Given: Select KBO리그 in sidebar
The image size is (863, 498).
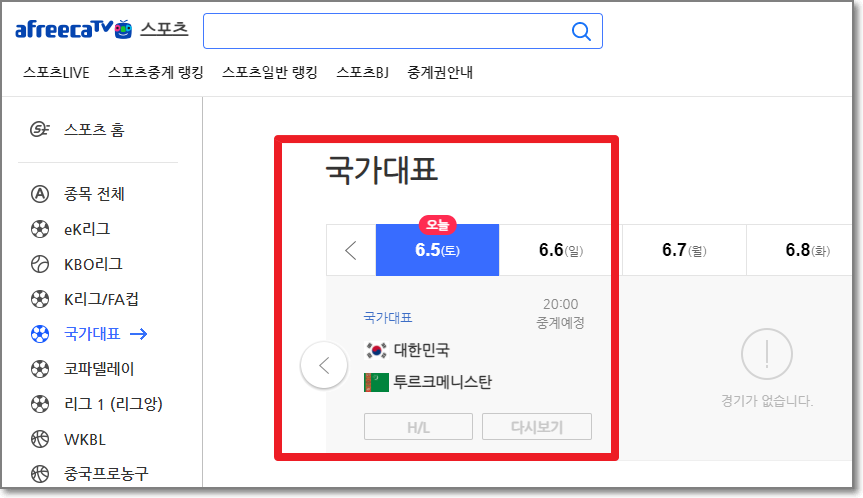Looking at the screenshot, I should point(93,265).
